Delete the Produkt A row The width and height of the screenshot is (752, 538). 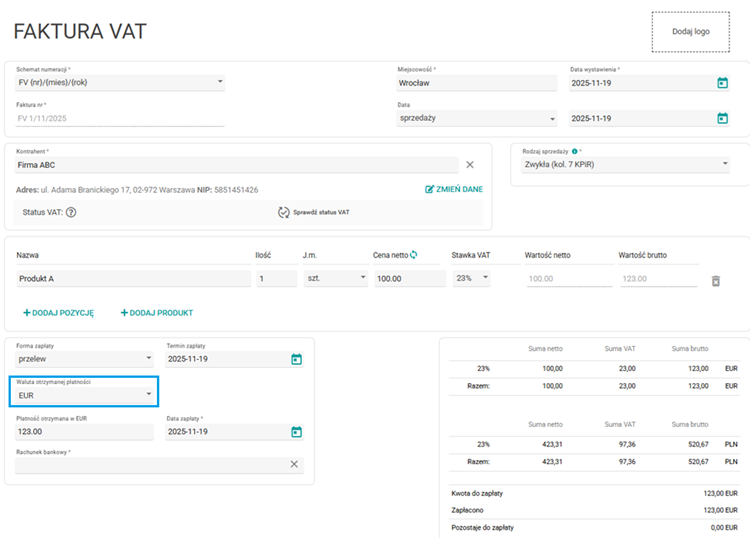[715, 281]
